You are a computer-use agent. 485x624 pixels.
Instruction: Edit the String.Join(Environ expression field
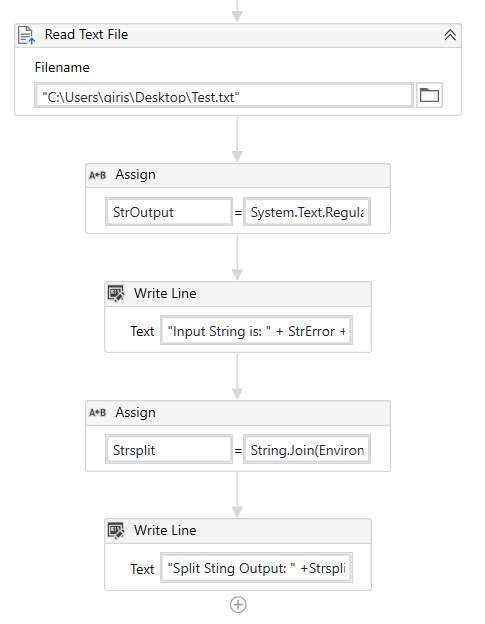(x=307, y=449)
